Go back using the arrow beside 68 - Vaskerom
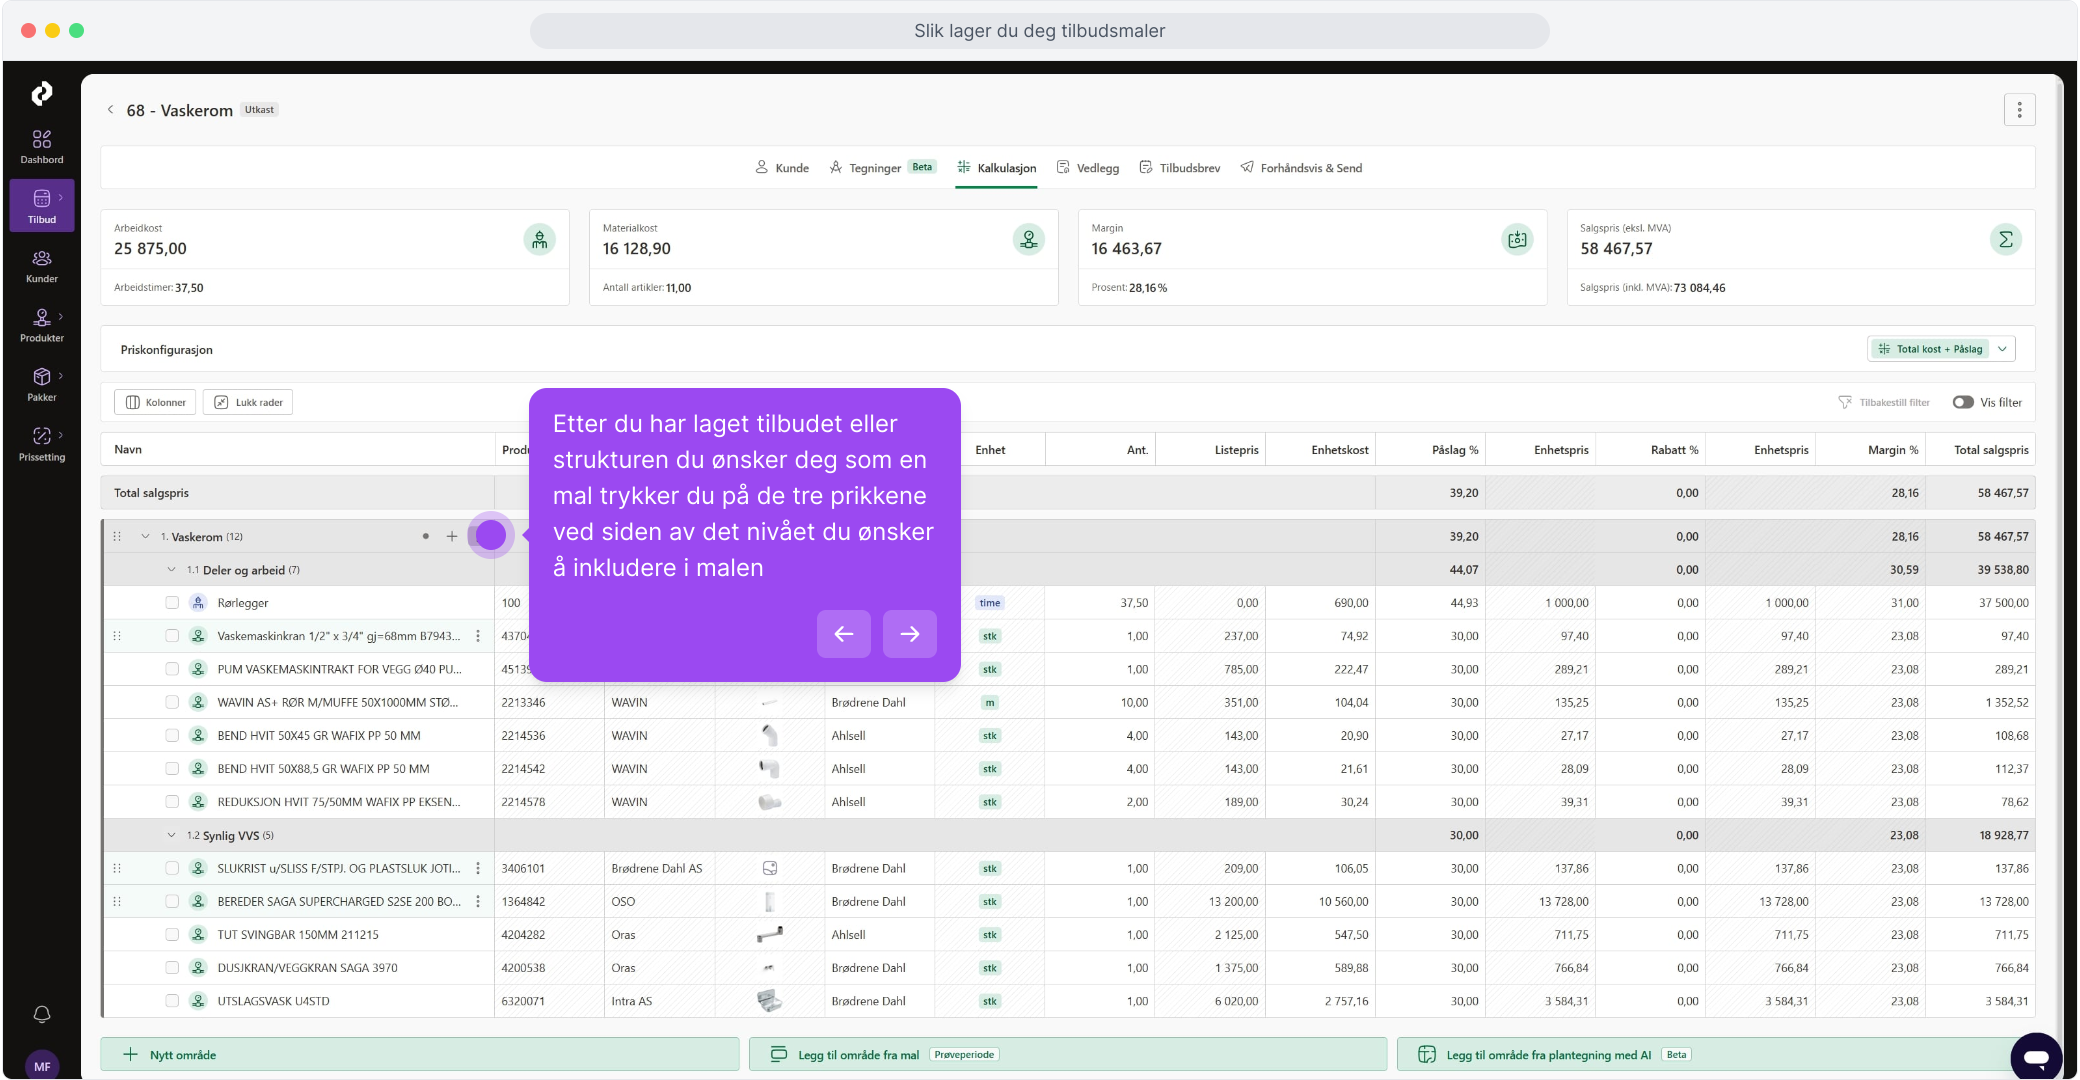This screenshot has height=1080, width=2080. click(110, 110)
